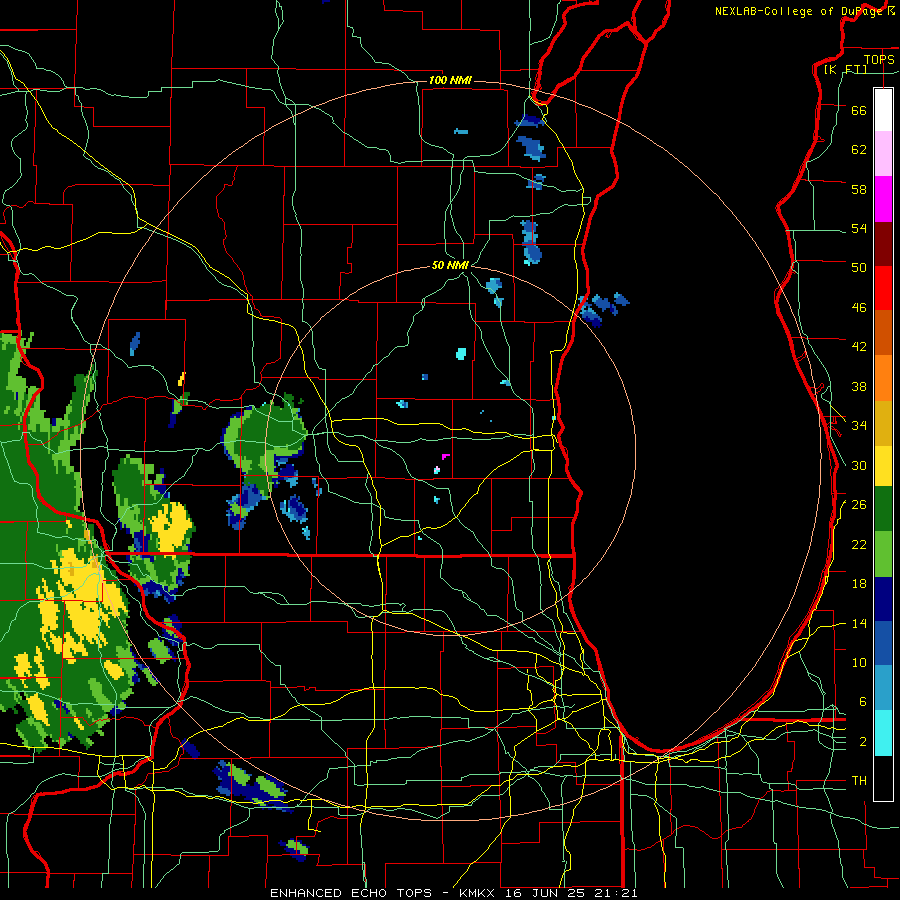Click the dark red legend swatch

point(883,244)
